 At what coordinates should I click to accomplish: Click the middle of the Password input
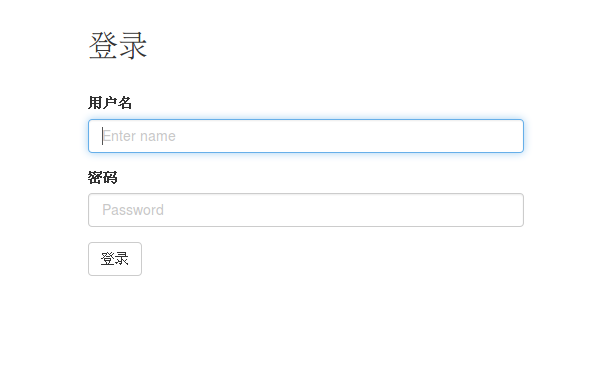click(306, 210)
